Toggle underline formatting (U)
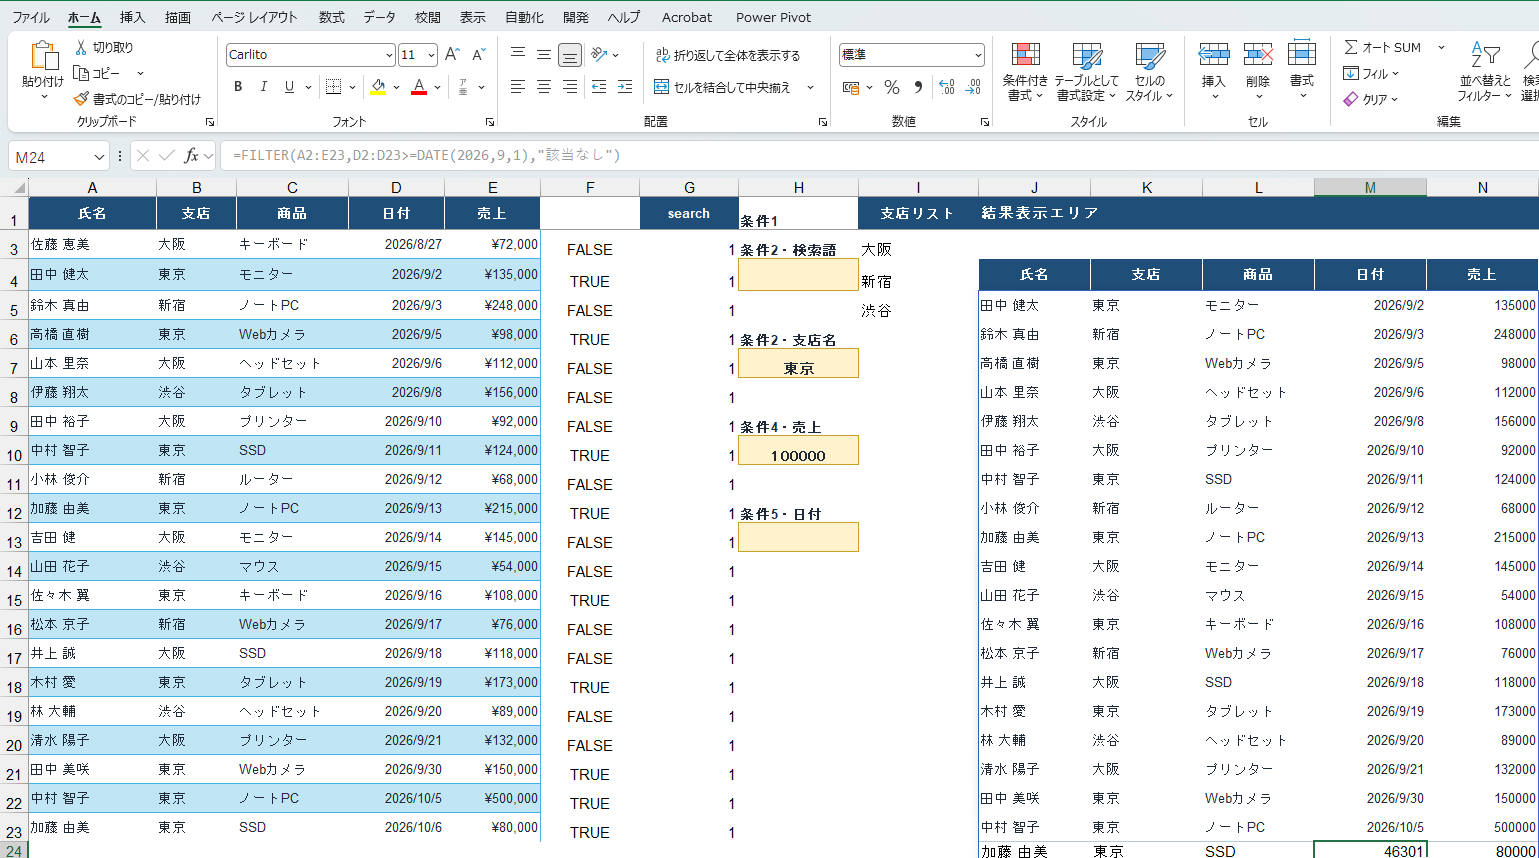This screenshot has width=1539, height=858. (x=289, y=87)
